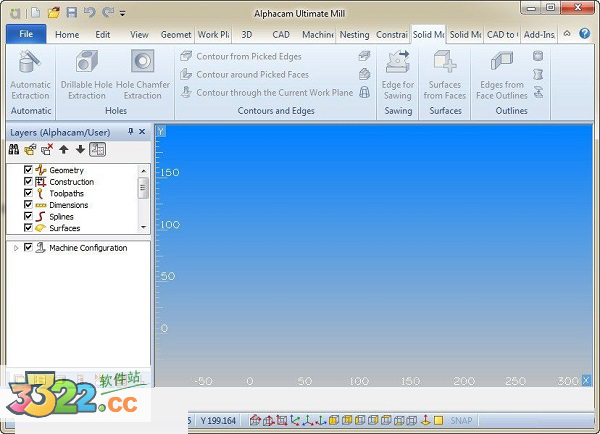
Task: Move layer up with the up arrow
Action: point(64,149)
